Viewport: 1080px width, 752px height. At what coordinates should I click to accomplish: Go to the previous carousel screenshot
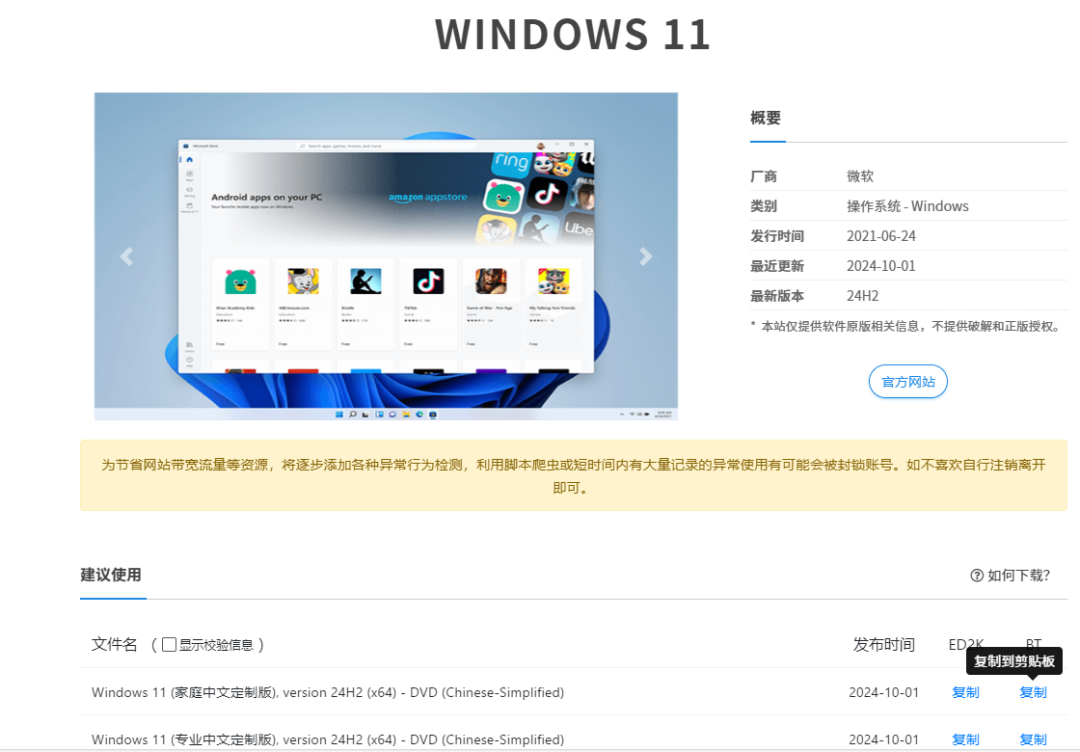point(127,257)
